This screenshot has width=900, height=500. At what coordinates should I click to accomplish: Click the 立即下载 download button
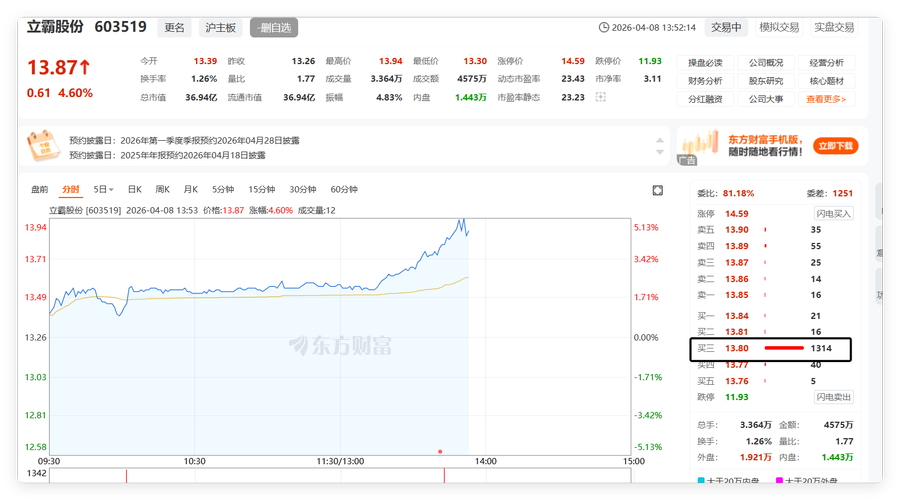coord(836,146)
